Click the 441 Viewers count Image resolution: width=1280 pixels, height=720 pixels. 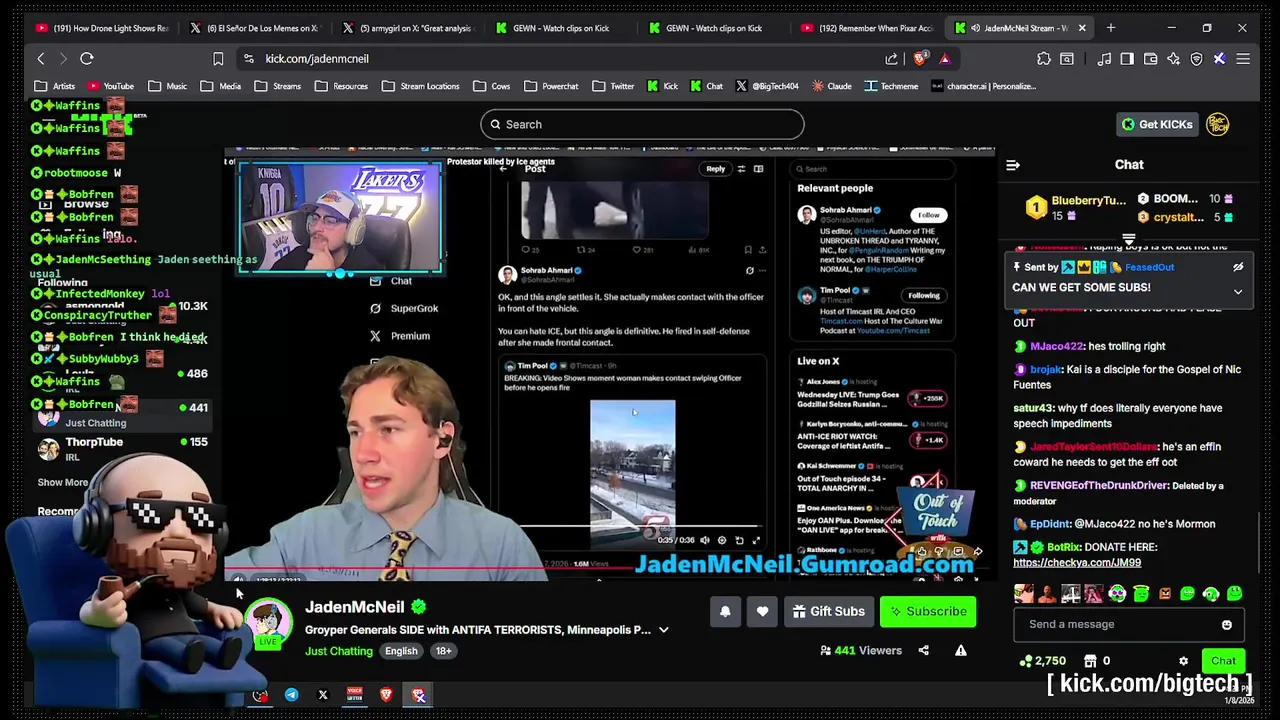tap(861, 650)
